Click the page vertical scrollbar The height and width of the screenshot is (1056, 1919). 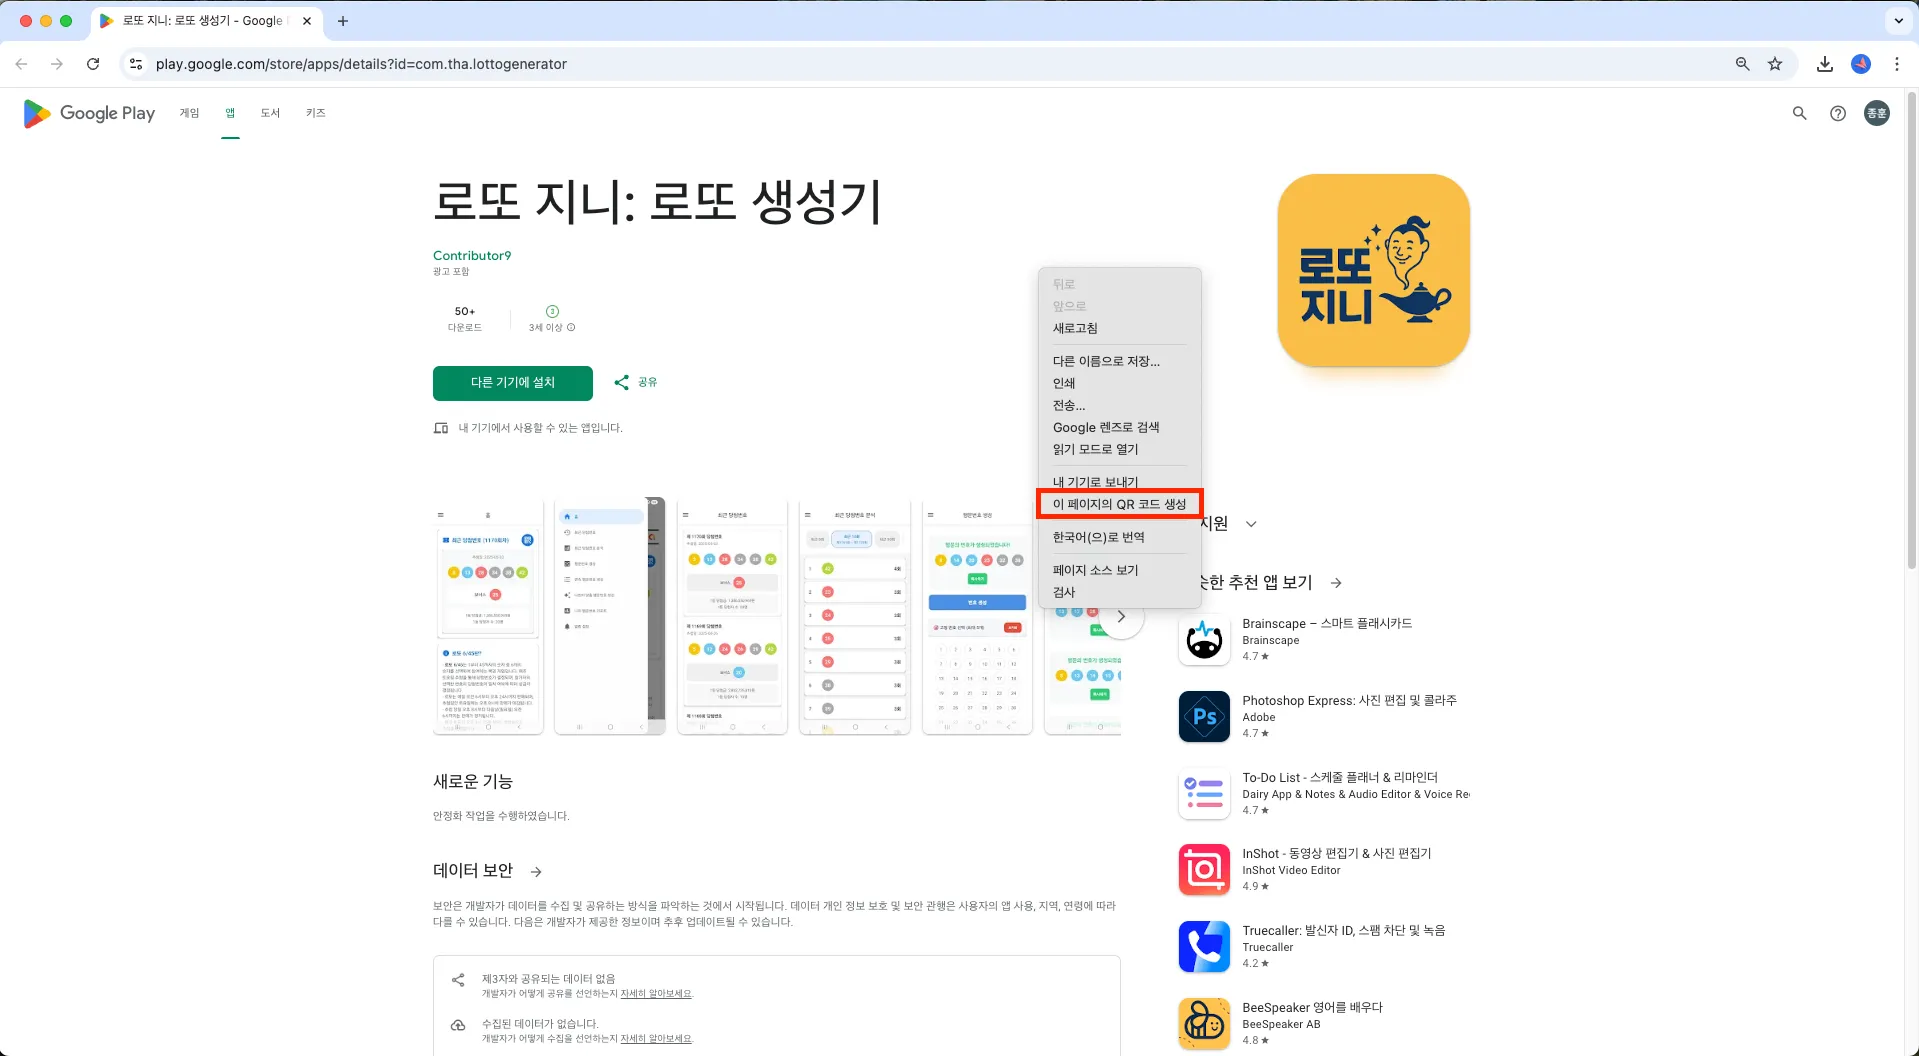1912,330
